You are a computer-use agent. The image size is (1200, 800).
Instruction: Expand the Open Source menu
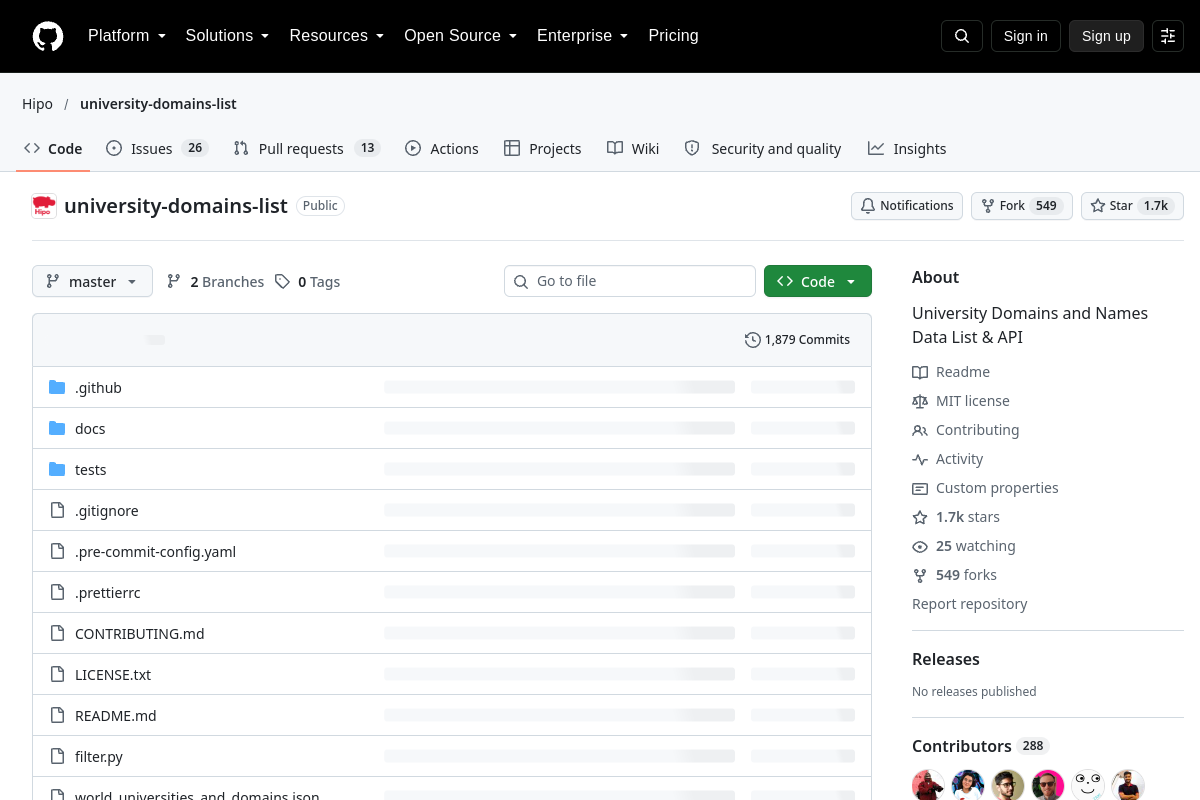click(x=461, y=36)
